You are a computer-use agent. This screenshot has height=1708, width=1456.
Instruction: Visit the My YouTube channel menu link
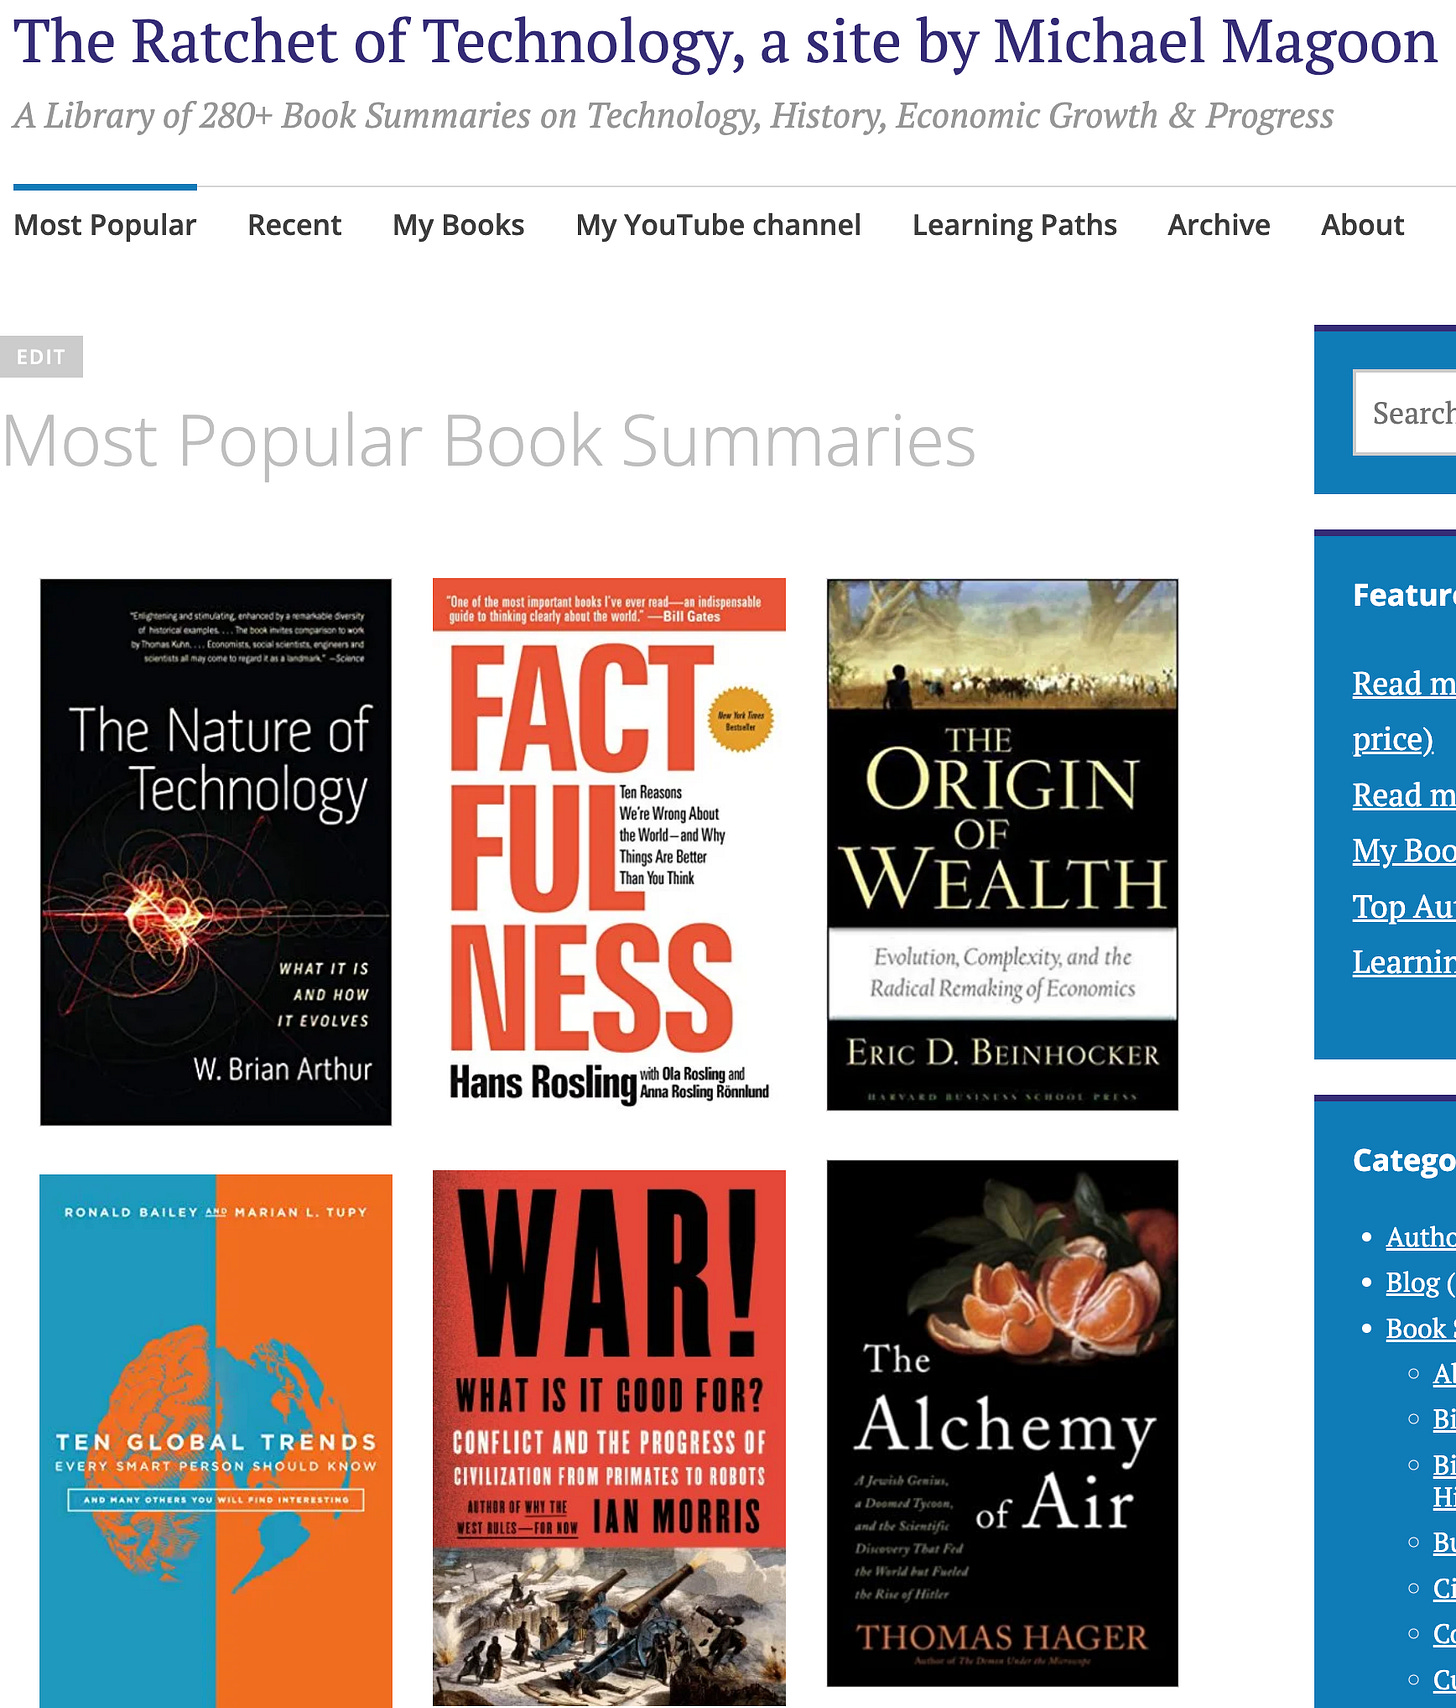pyautogui.click(x=718, y=225)
